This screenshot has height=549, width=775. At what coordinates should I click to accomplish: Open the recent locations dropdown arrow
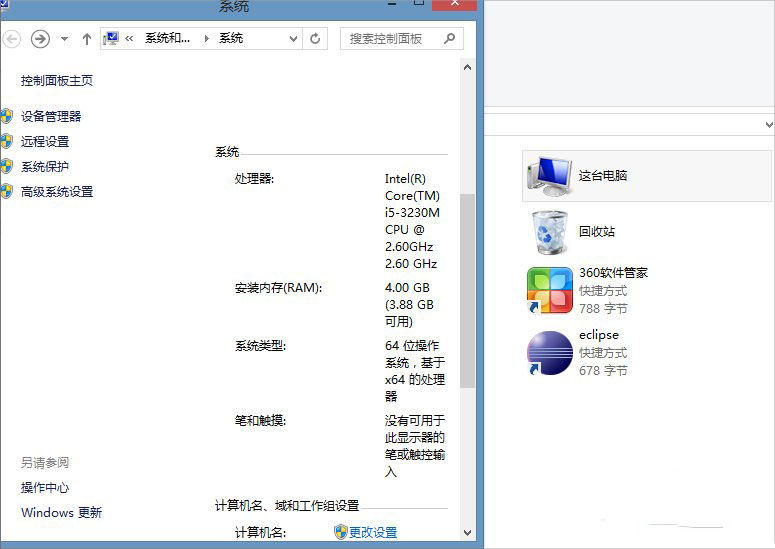[x=64, y=39]
